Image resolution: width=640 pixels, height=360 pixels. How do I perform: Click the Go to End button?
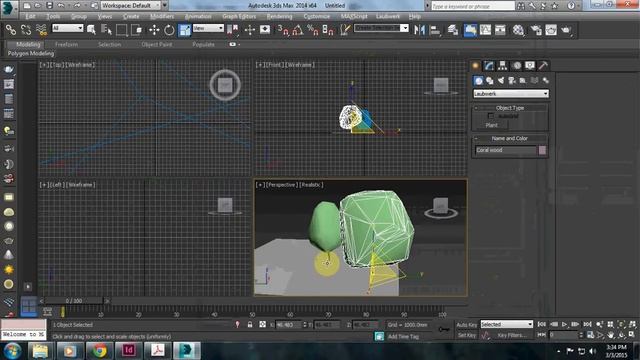point(587,324)
